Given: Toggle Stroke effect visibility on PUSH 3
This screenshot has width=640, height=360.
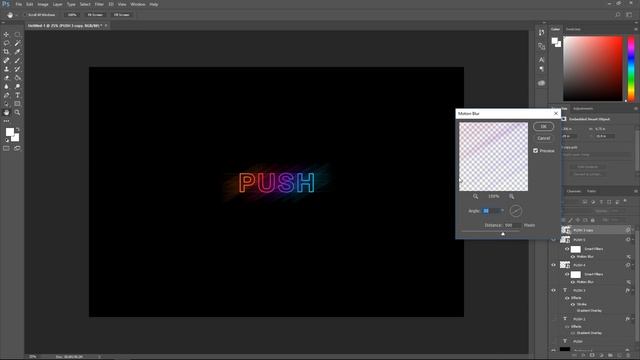Looking at the screenshot, I should click(x=573, y=304).
